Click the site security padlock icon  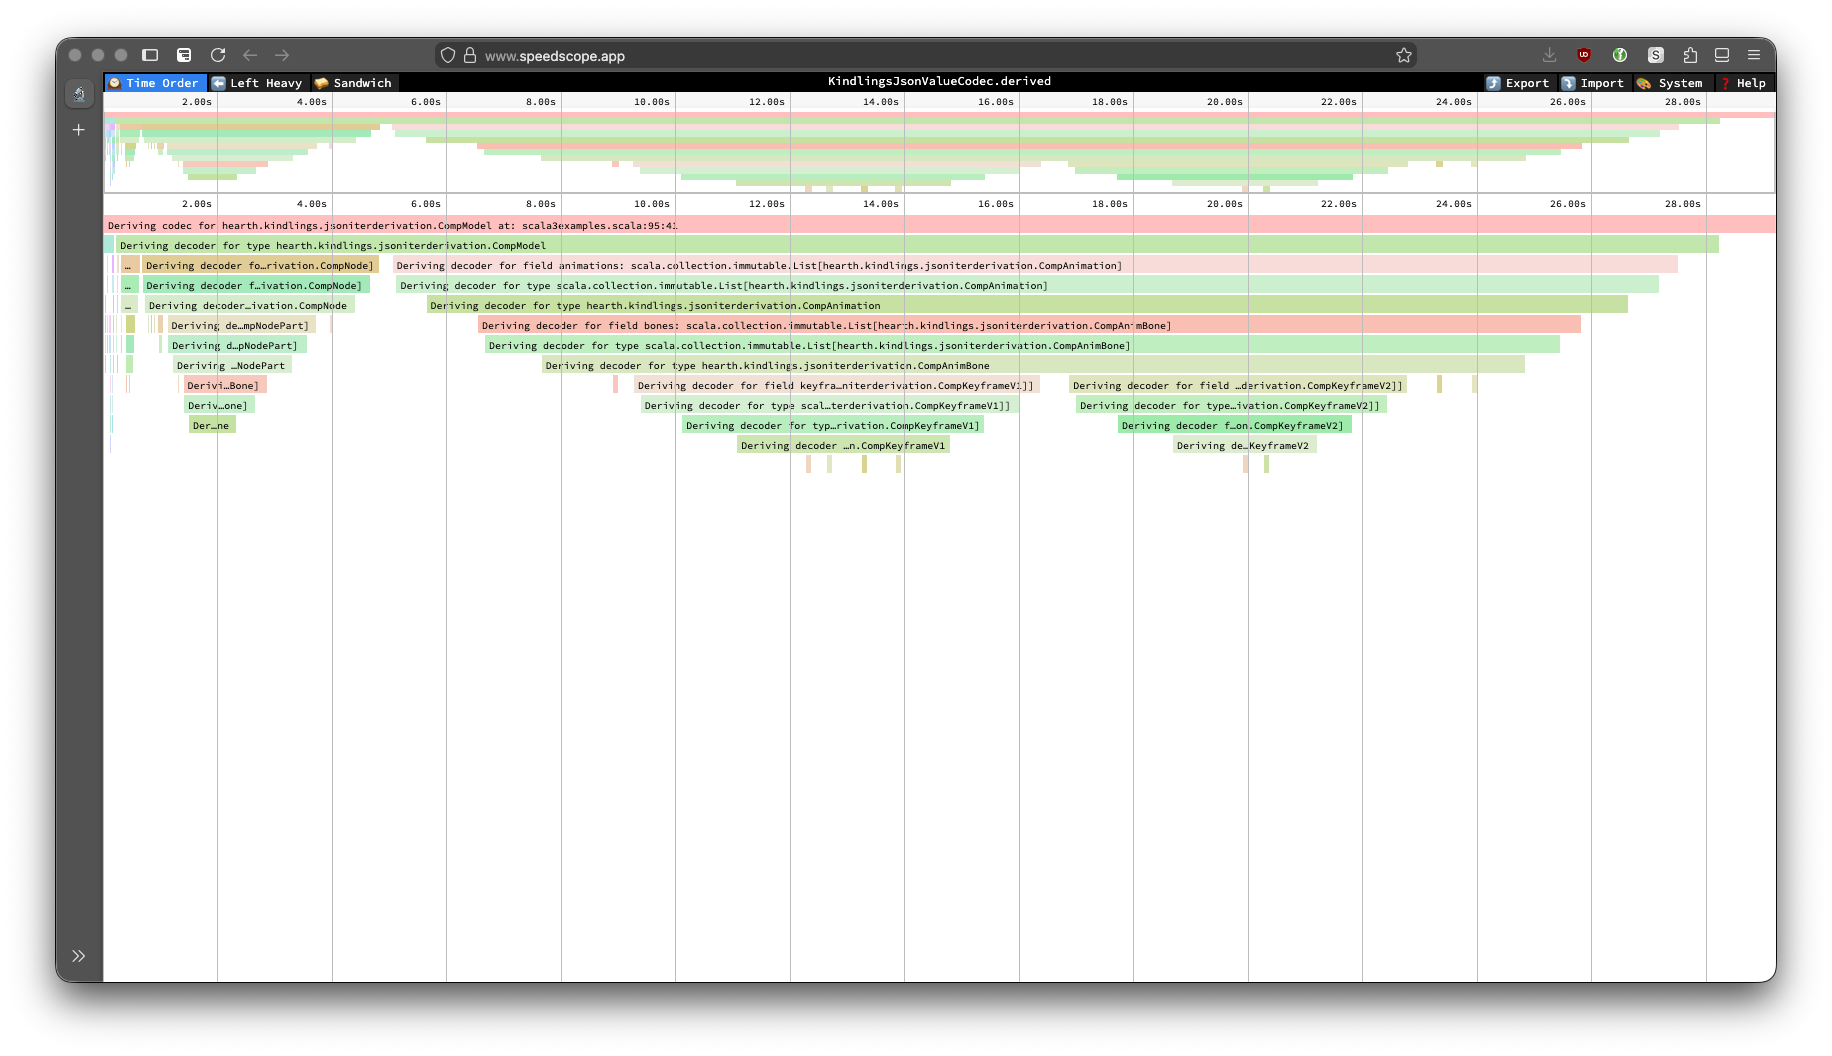(x=469, y=56)
